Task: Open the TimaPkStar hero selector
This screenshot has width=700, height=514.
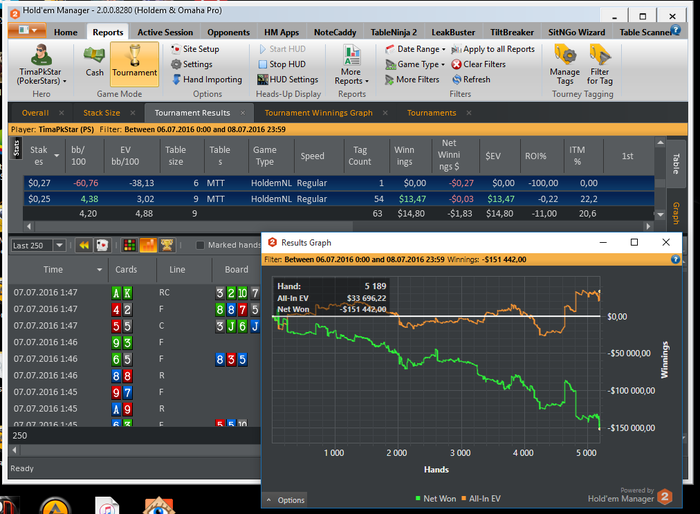Action: [x=41, y=65]
